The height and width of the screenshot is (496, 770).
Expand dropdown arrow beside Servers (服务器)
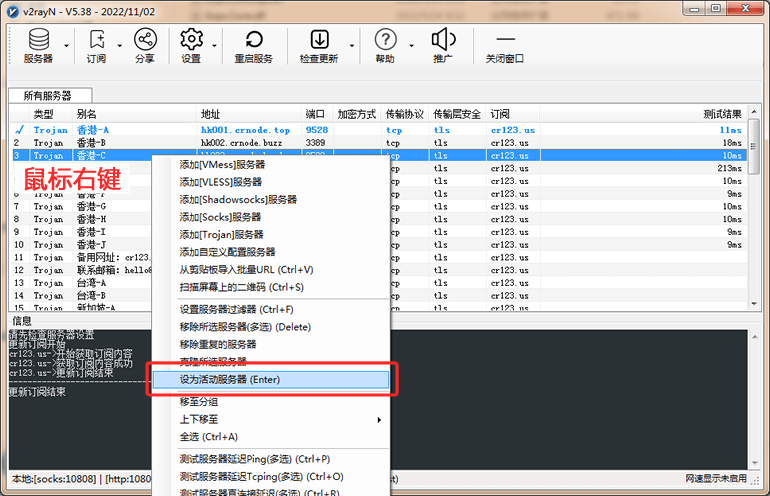pyautogui.click(x=67, y=46)
